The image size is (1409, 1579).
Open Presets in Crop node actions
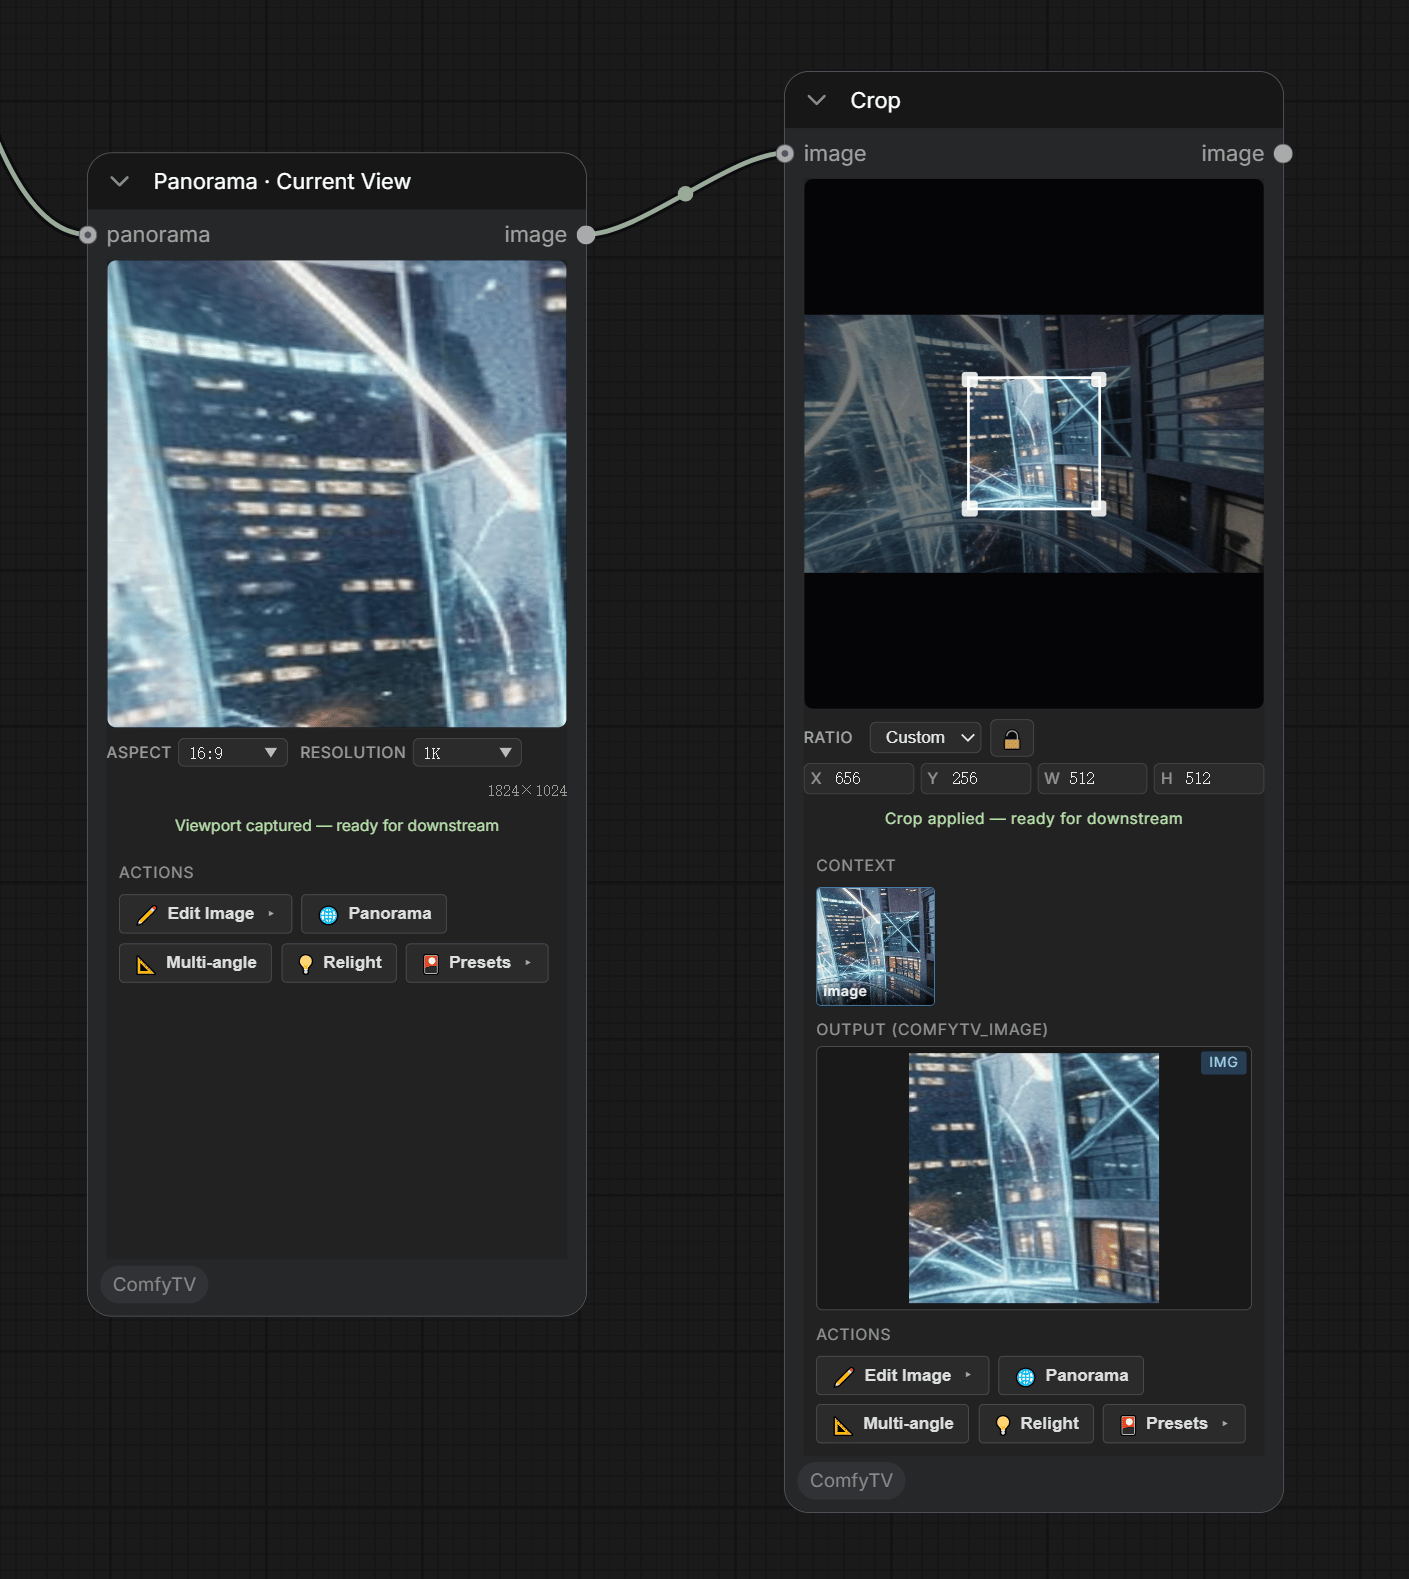[1174, 1424]
